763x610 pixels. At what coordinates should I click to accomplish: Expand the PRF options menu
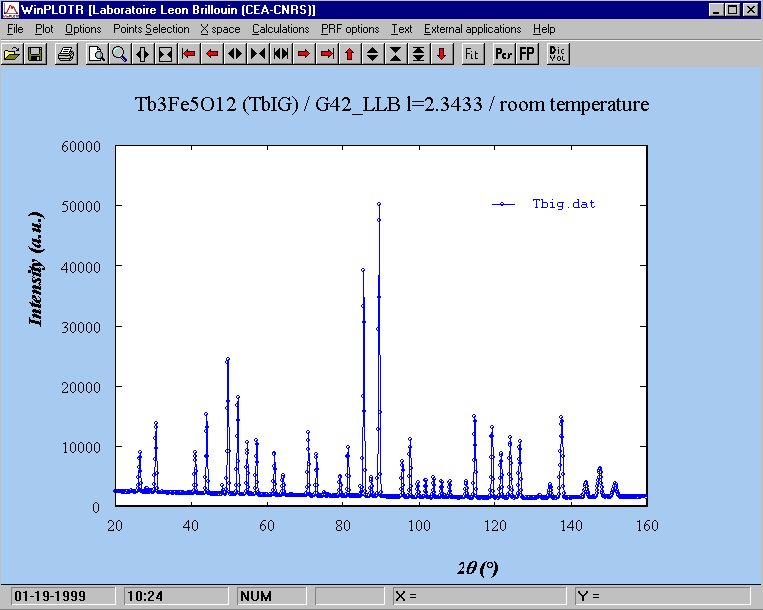coord(349,29)
